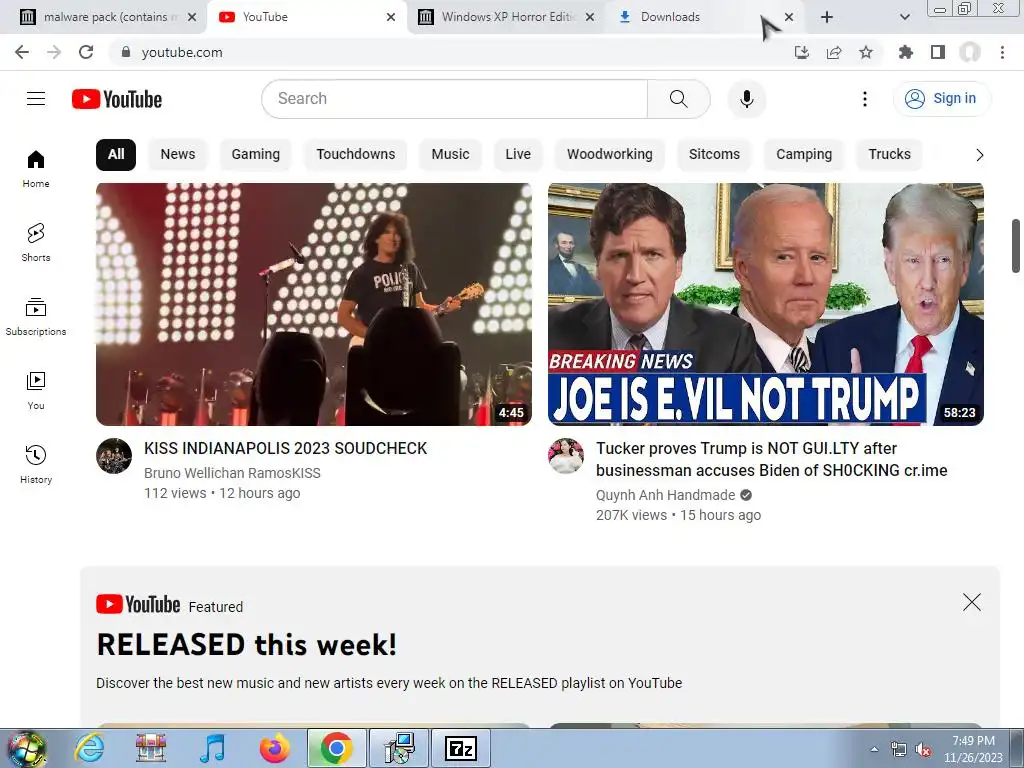
Task: Open 7-Zip from taskbar
Action: point(460,749)
